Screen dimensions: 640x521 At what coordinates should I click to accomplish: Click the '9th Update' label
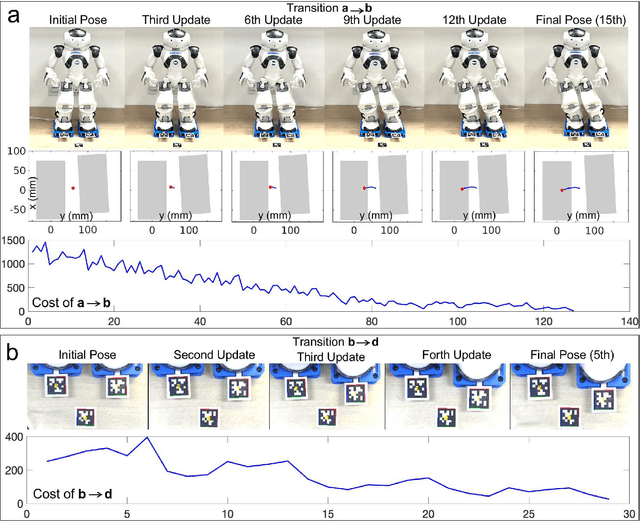pos(372,20)
